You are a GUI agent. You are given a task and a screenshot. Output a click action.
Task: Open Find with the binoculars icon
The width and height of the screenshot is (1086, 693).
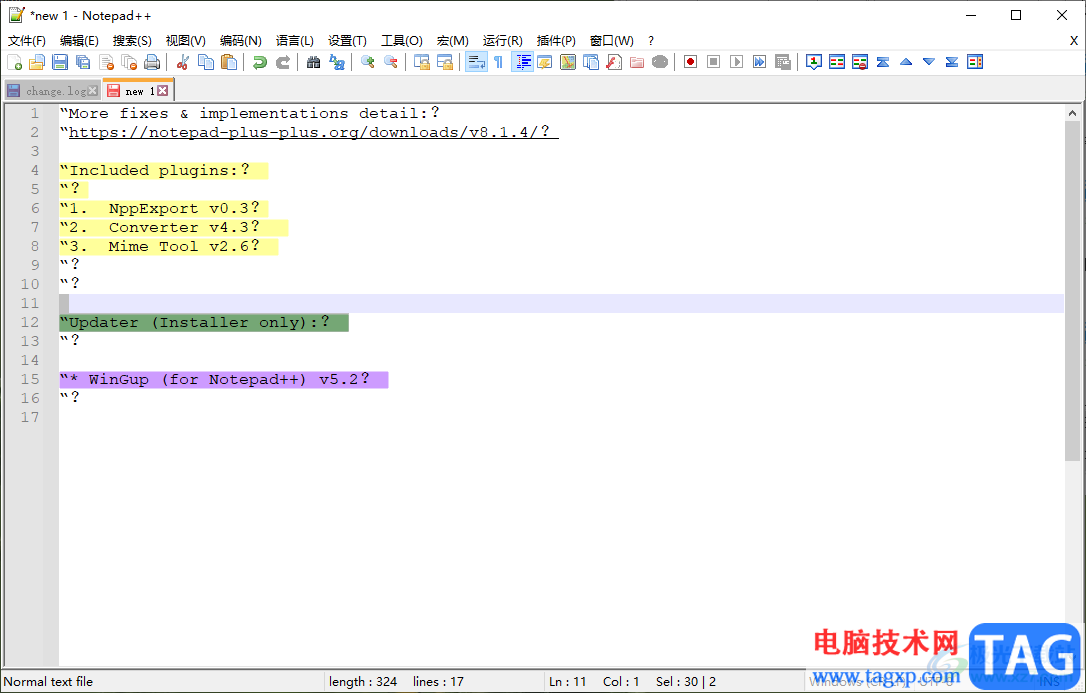tap(314, 62)
